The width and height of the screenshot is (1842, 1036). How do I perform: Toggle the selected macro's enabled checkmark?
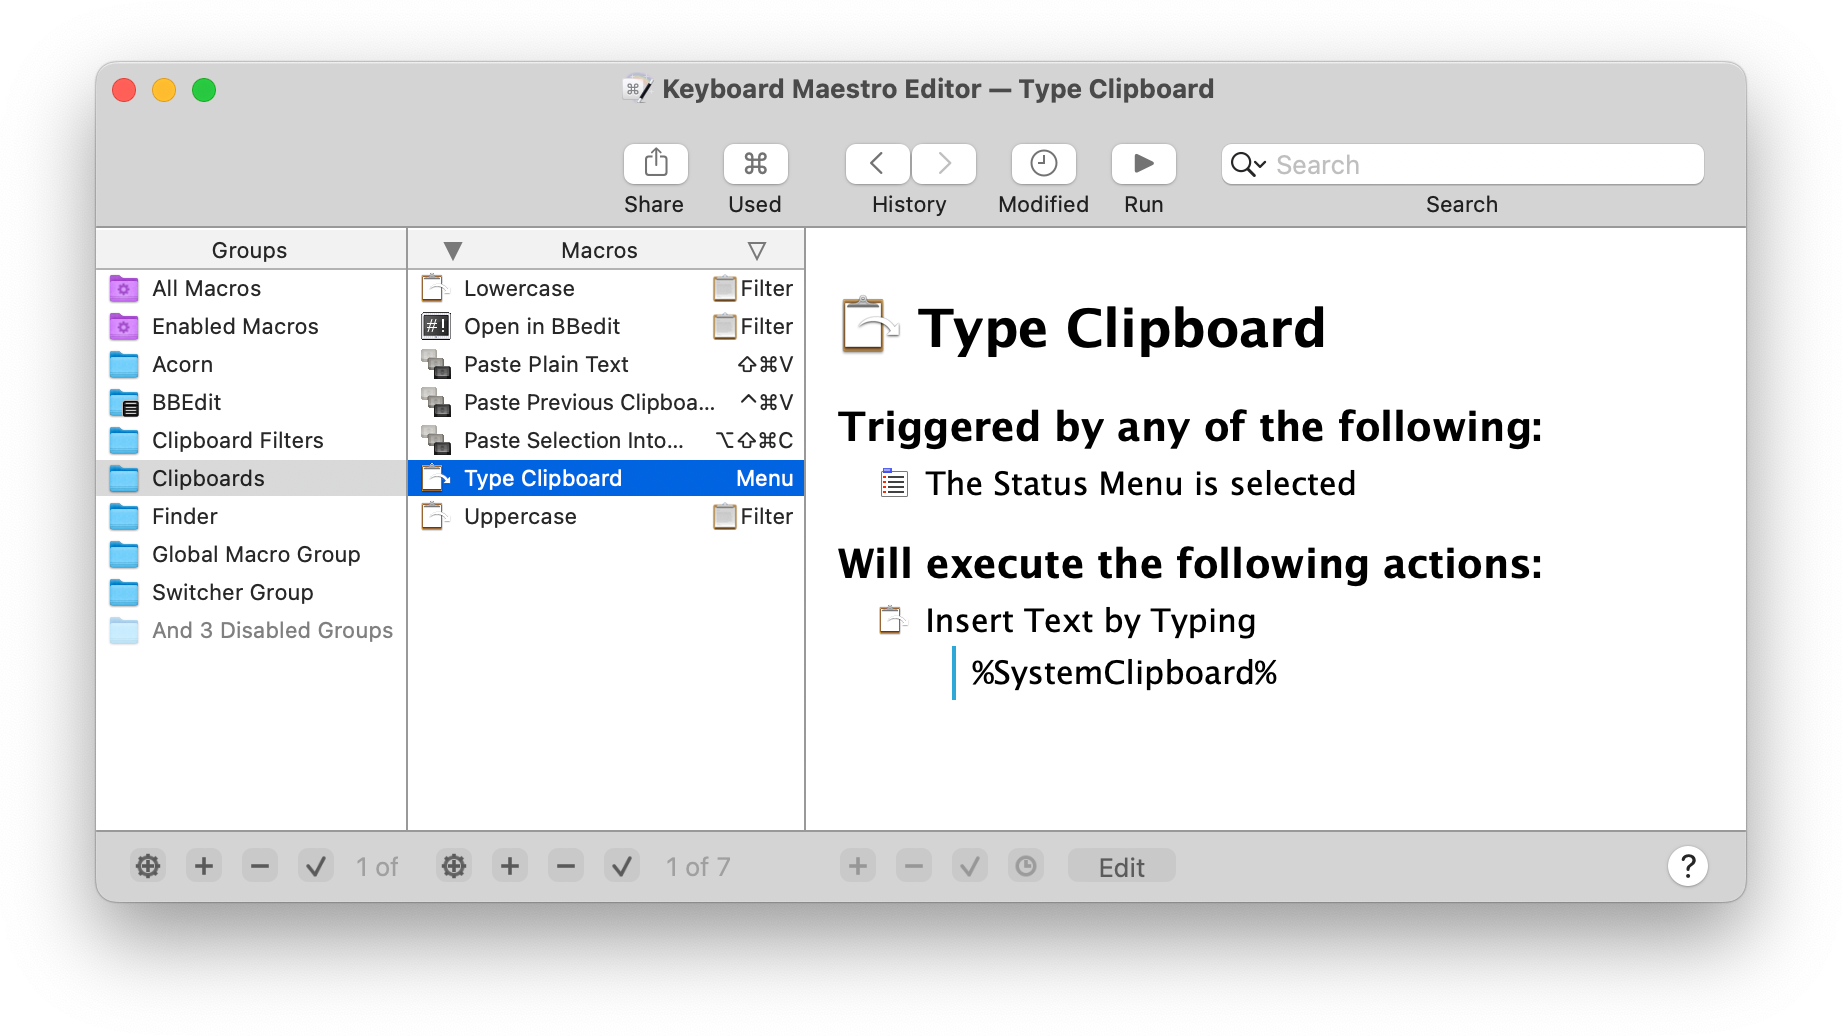[622, 866]
